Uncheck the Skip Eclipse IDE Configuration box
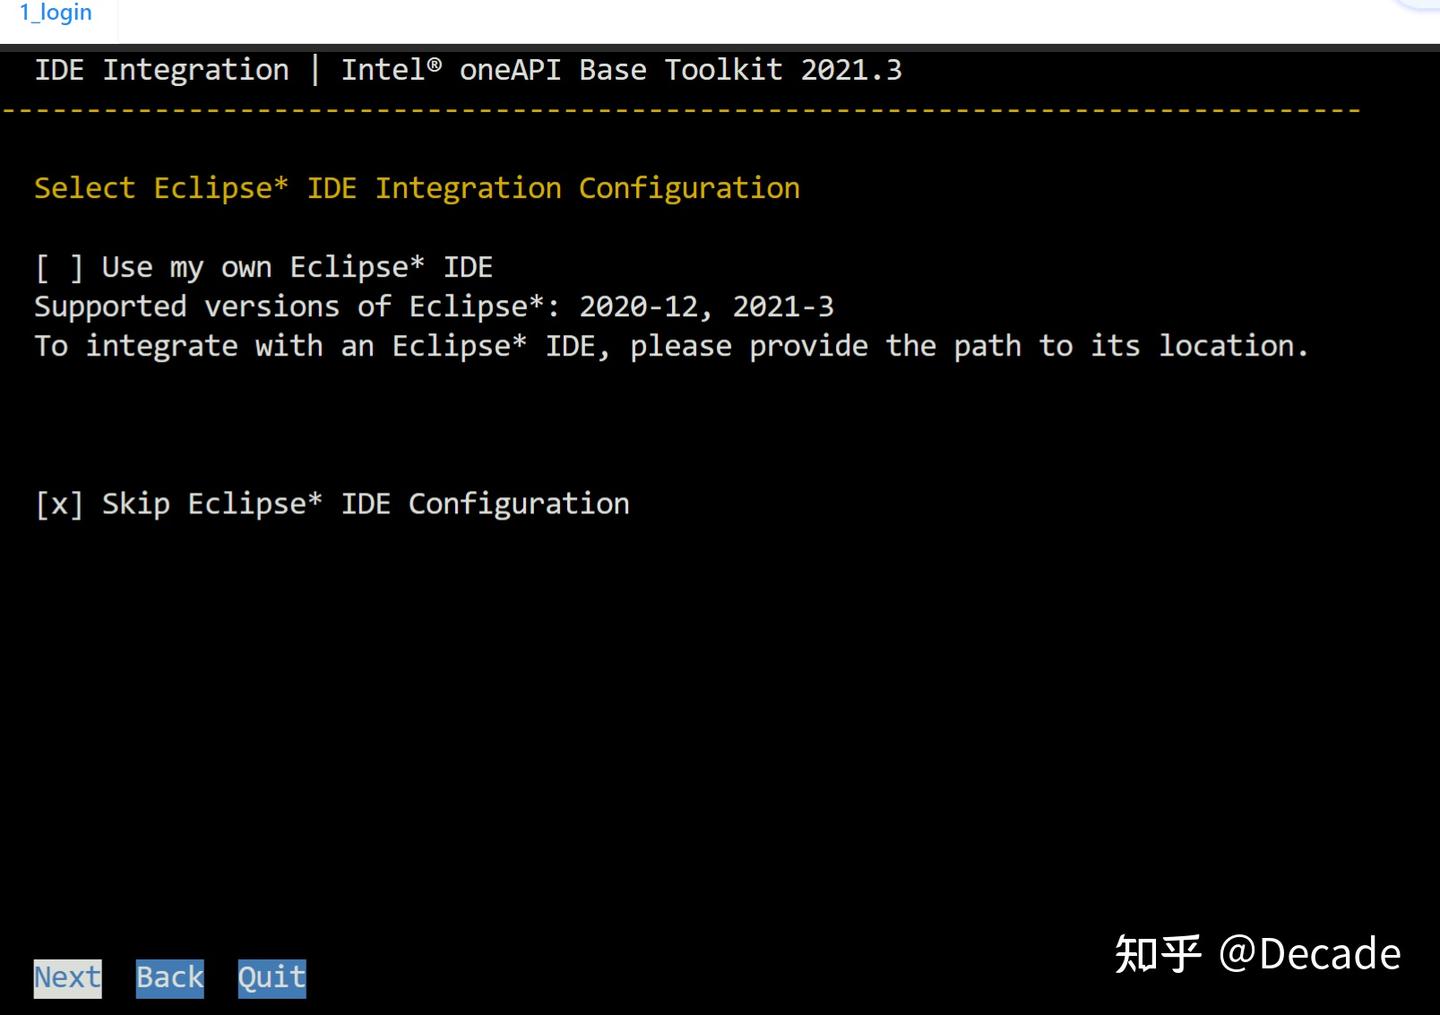Screen dimensions: 1440x1015 [59, 504]
